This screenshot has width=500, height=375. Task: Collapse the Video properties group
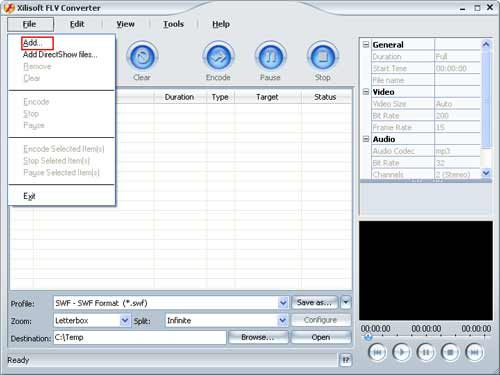[366, 92]
